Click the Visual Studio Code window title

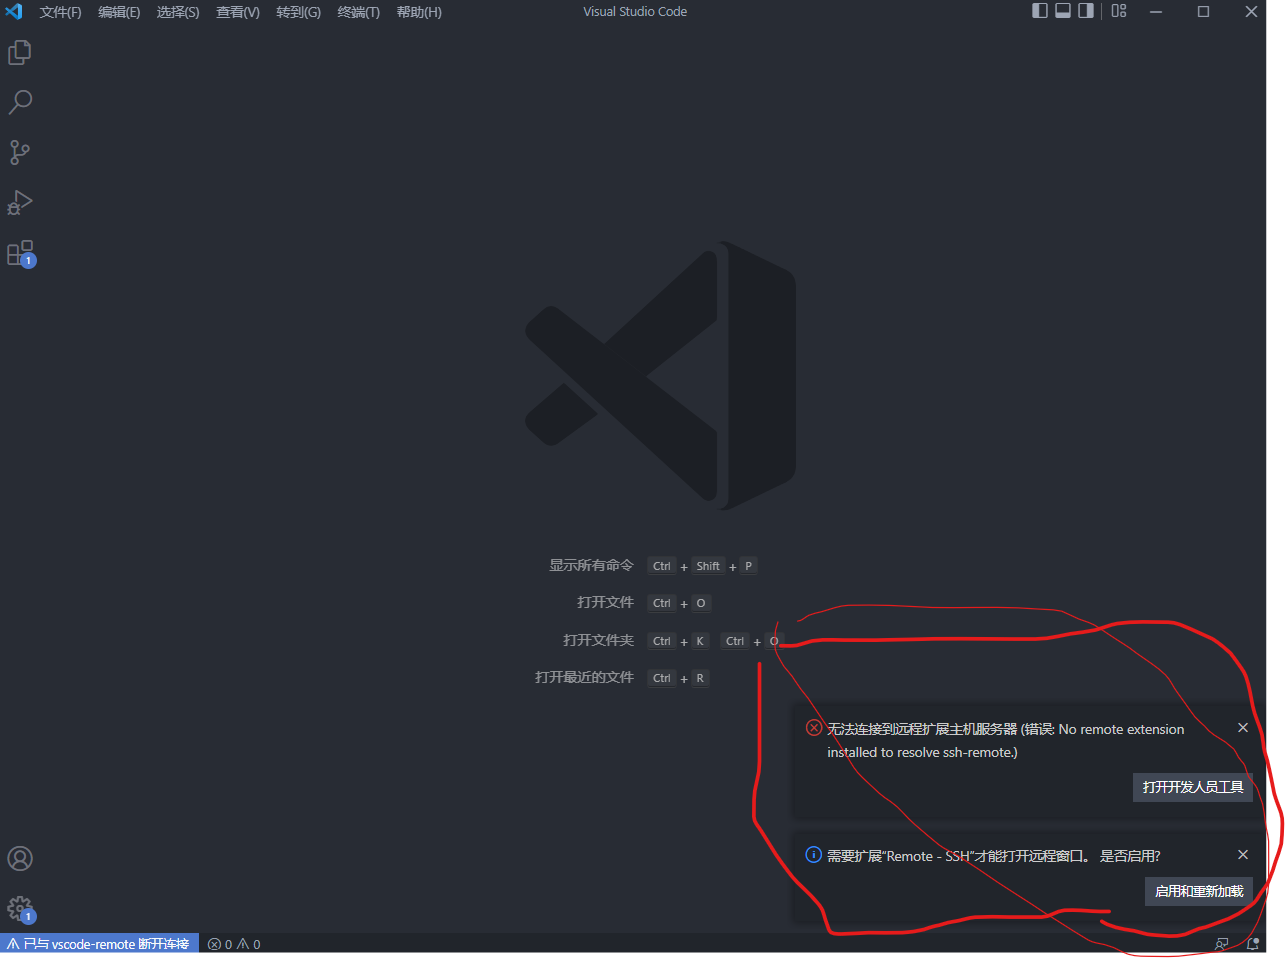click(x=635, y=12)
